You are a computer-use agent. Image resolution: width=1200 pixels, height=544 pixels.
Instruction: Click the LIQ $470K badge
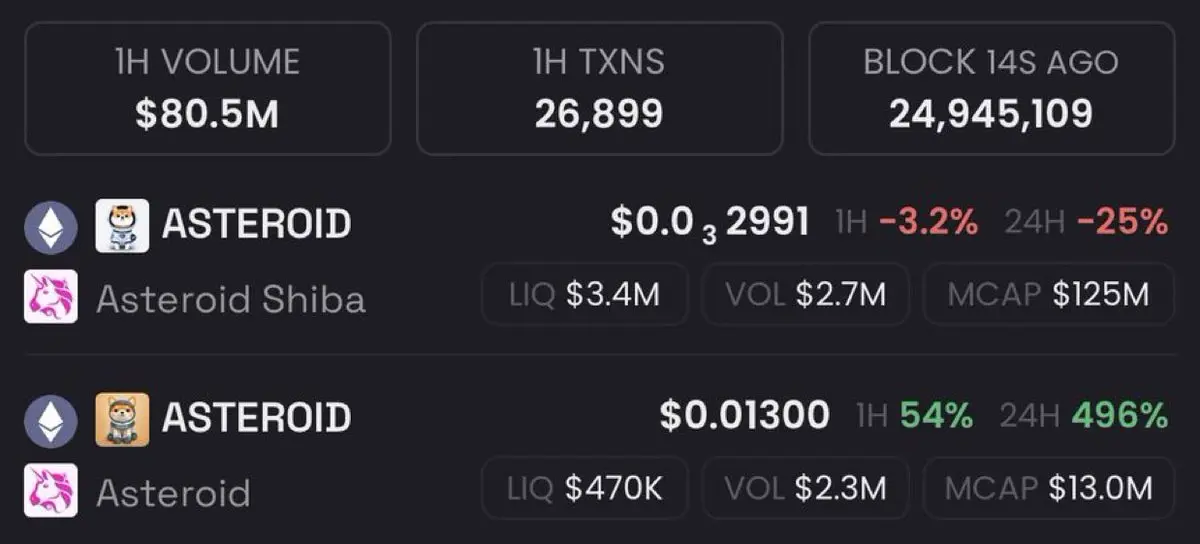click(585, 488)
